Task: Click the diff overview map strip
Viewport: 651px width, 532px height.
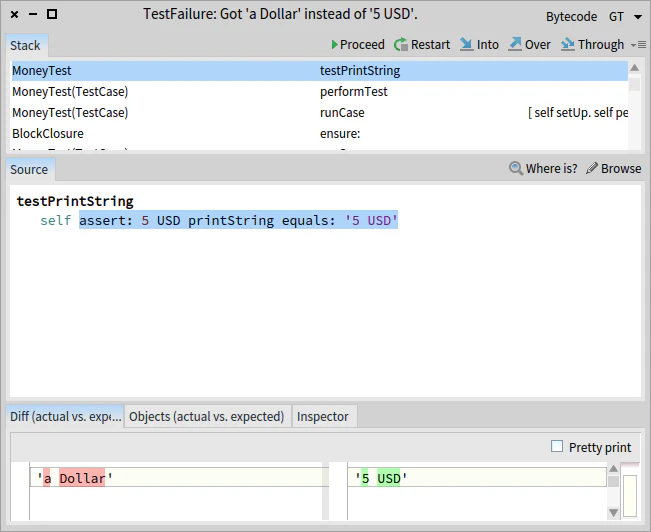Action: pos(630,491)
